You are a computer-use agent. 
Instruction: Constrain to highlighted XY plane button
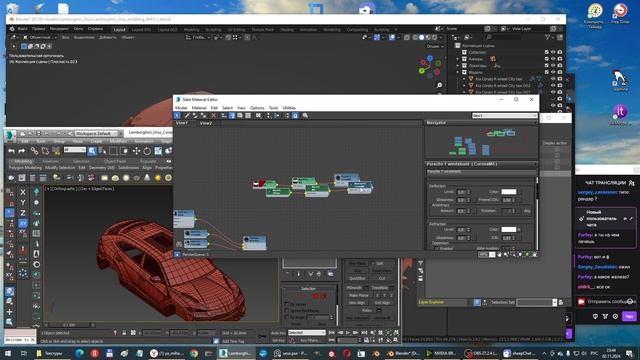pos(23,223)
